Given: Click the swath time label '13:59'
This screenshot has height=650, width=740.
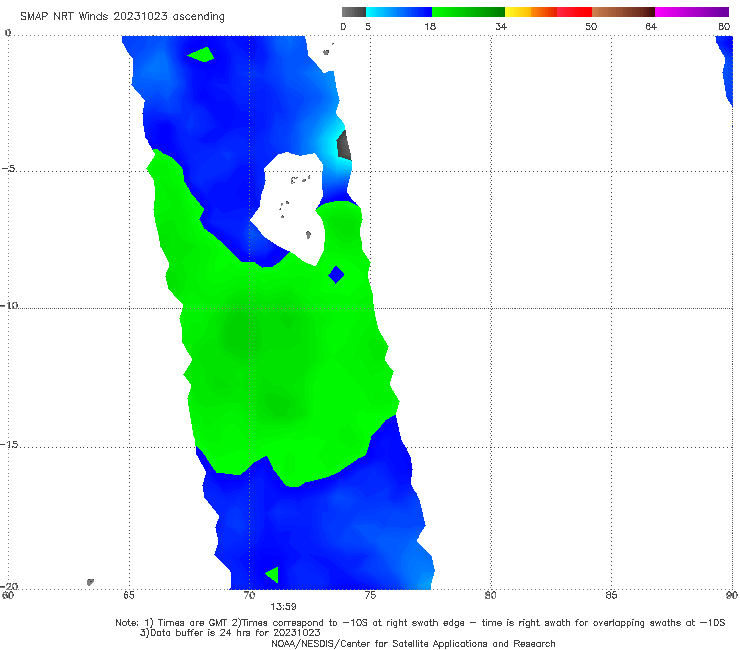Looking at the screenshot, I should [283, 607].
